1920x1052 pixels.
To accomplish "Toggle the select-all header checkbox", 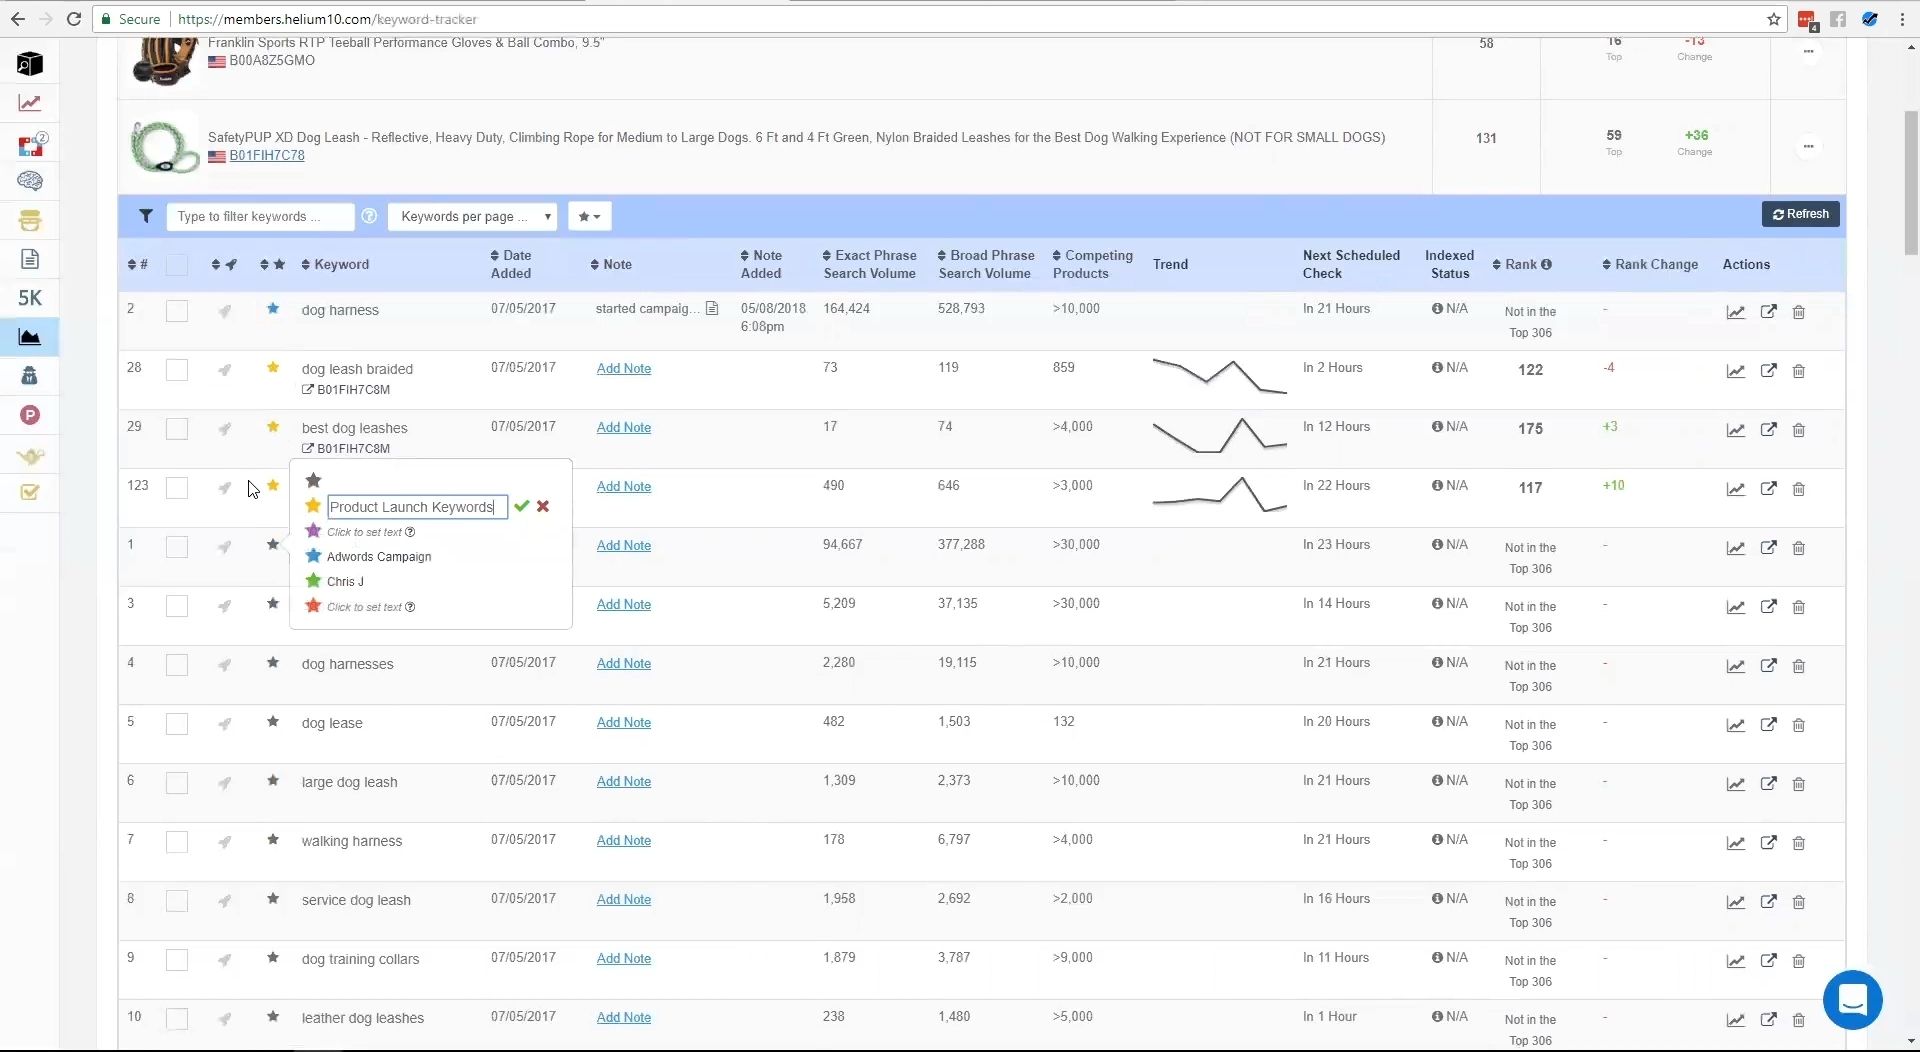I will tap(177, 265).
